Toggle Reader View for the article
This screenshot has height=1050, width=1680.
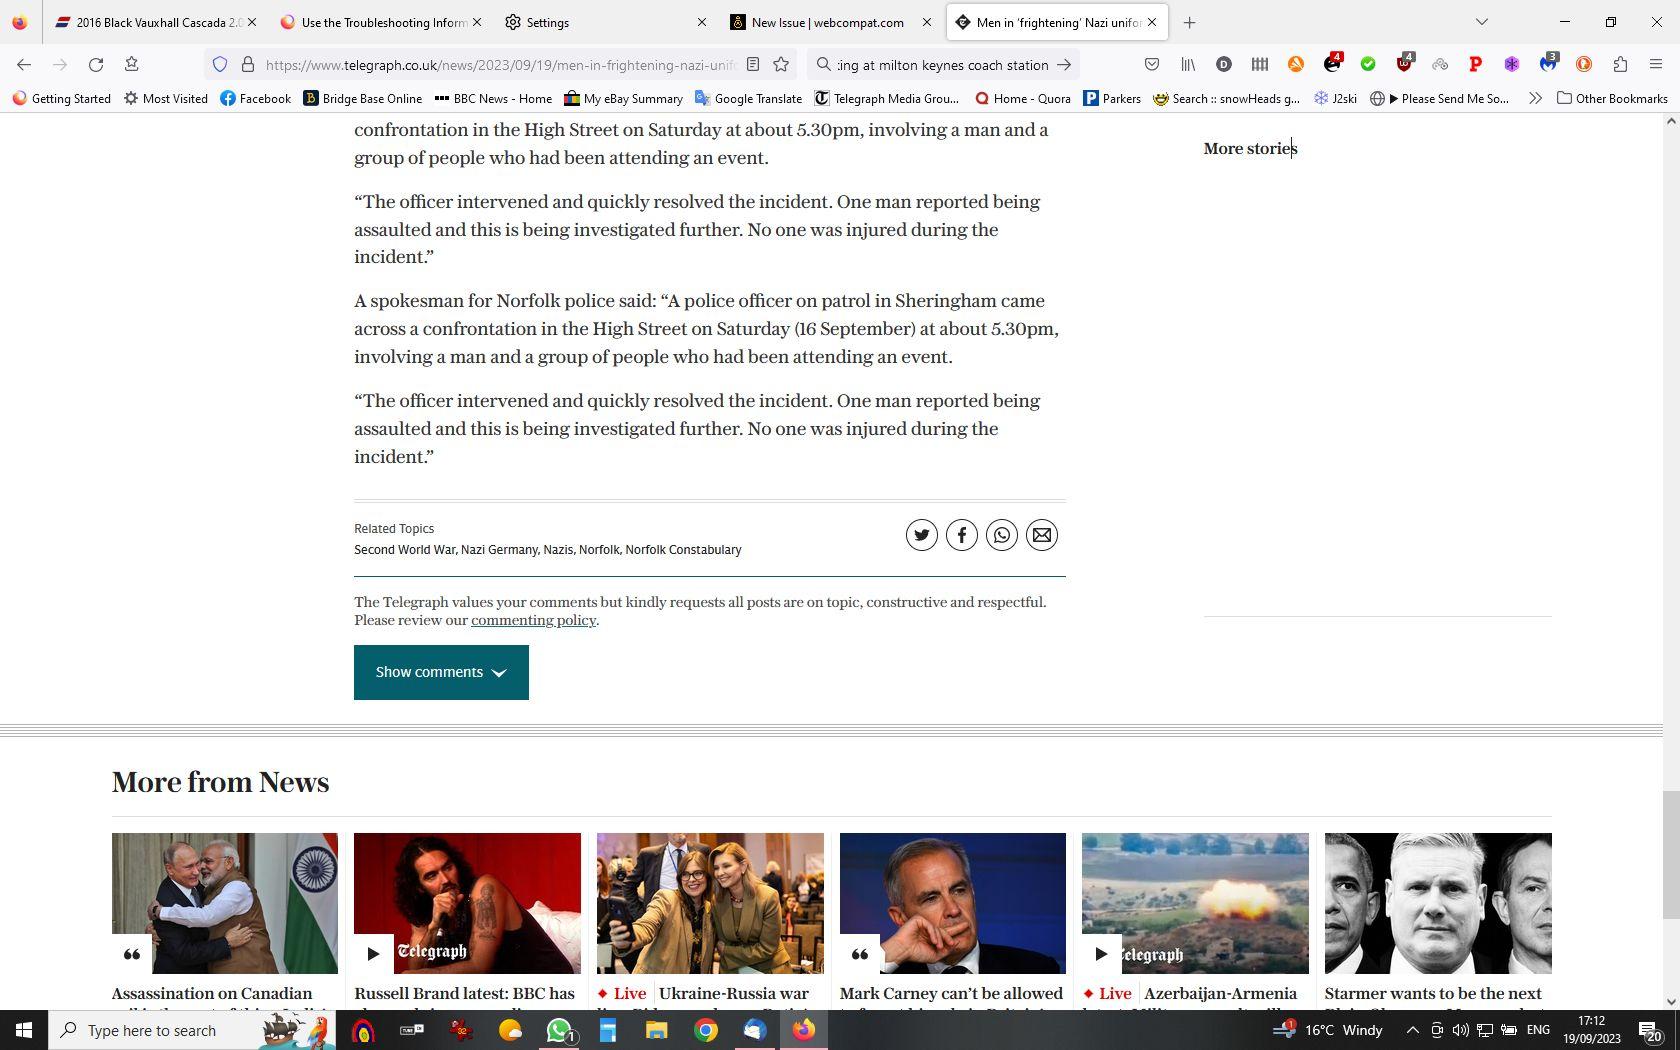[752, 64]
